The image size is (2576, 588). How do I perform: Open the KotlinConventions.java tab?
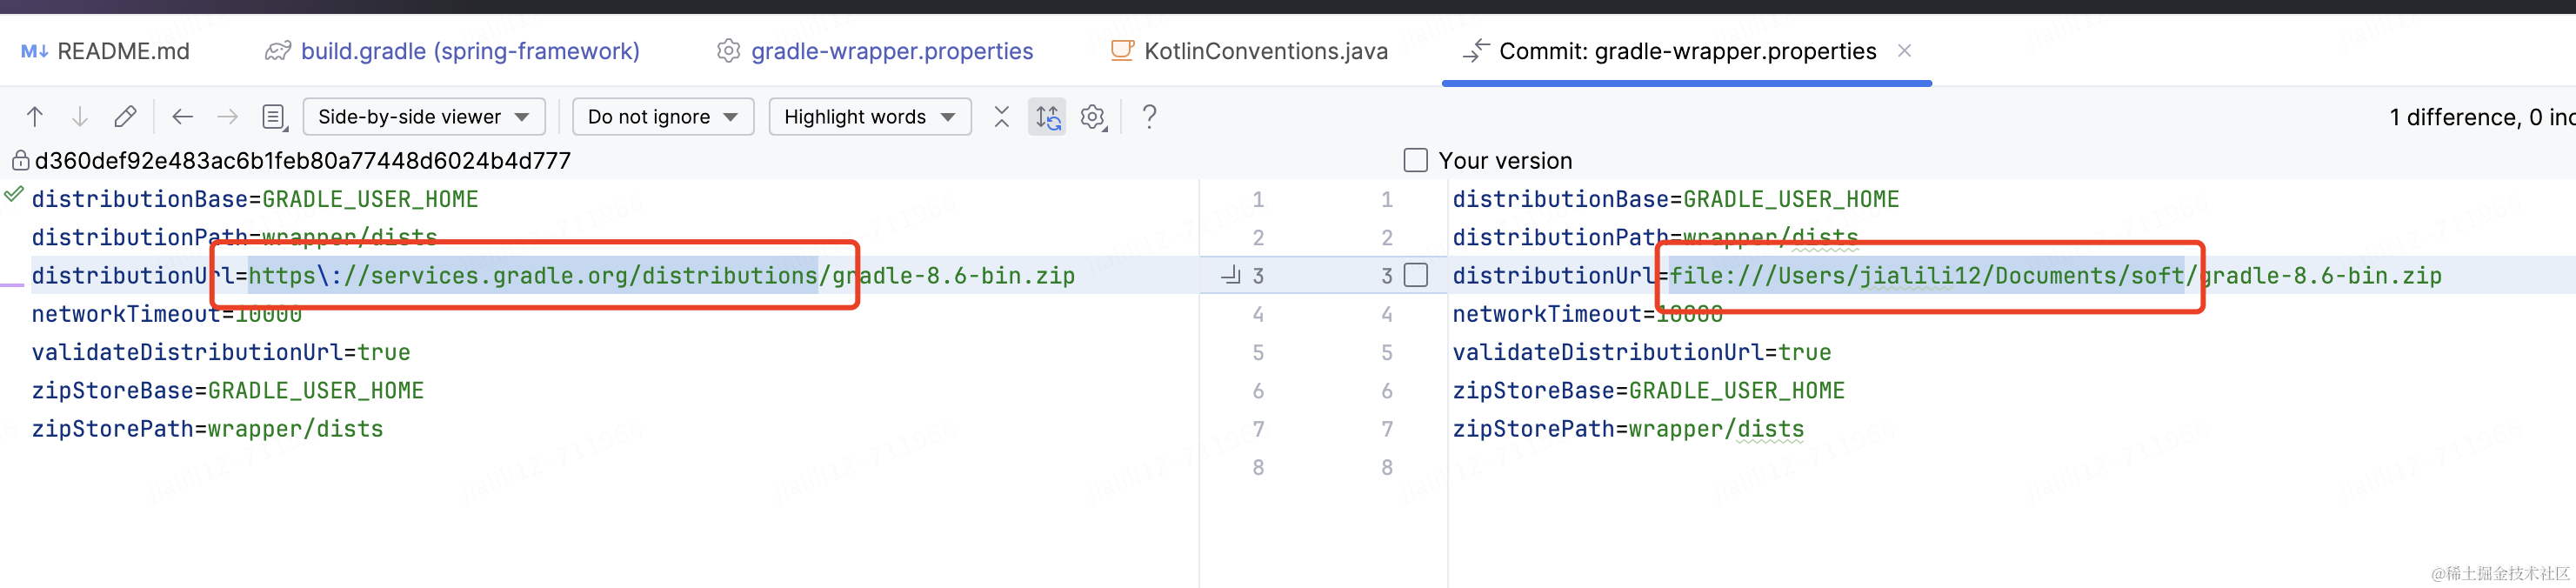(1249, 51)
